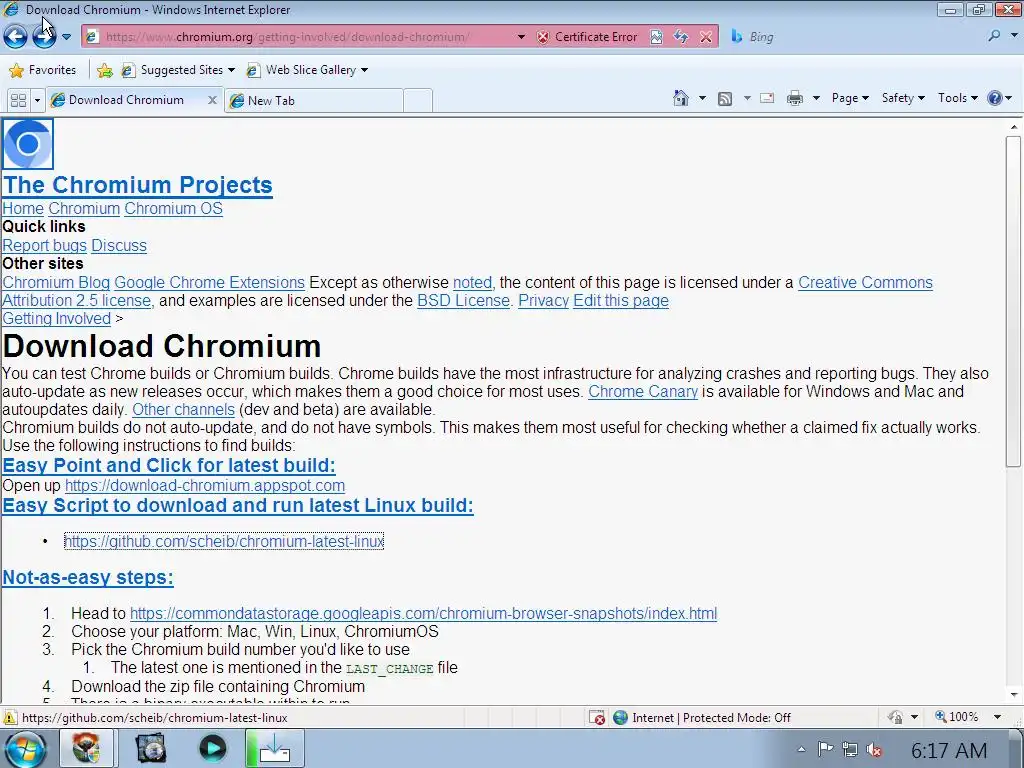Open the github chromium-latest-linux link
Screen dimensions: 1024x768
tap(224, 541)
